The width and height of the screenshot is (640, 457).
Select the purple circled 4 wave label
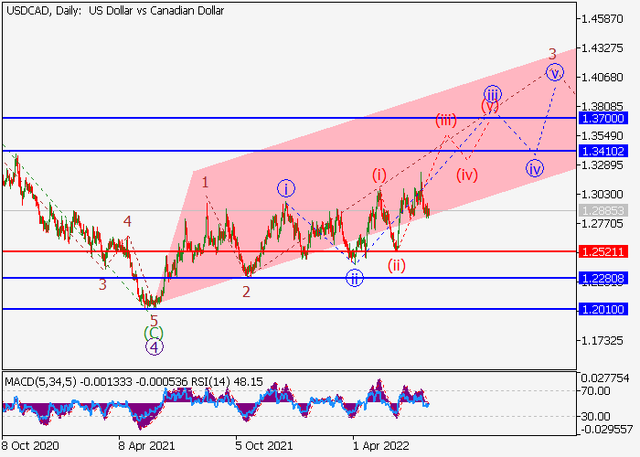154,347
